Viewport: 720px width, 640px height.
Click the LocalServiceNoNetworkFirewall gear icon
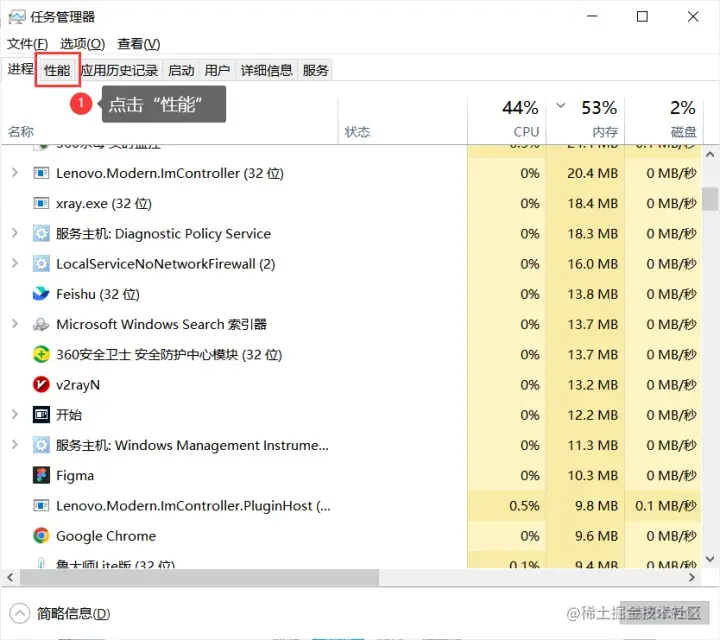(41, 264)
